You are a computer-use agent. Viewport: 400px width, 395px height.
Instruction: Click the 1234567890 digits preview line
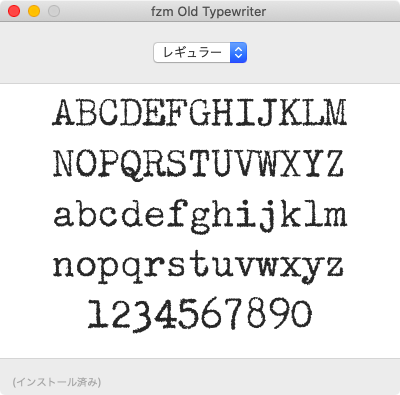[x=200, y=315]
